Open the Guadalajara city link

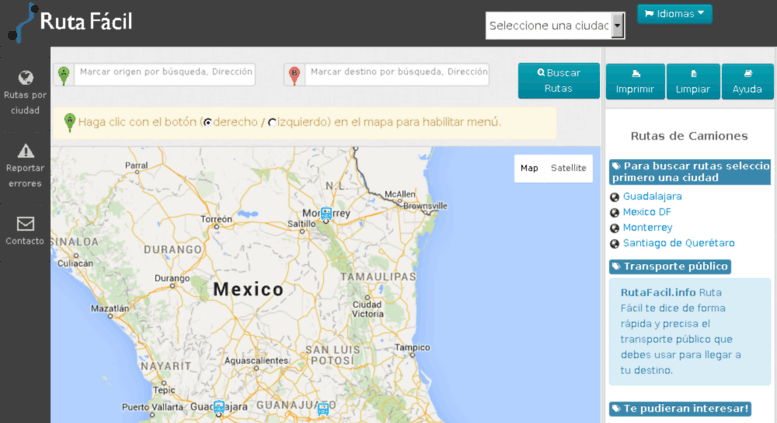pos(652,197)
